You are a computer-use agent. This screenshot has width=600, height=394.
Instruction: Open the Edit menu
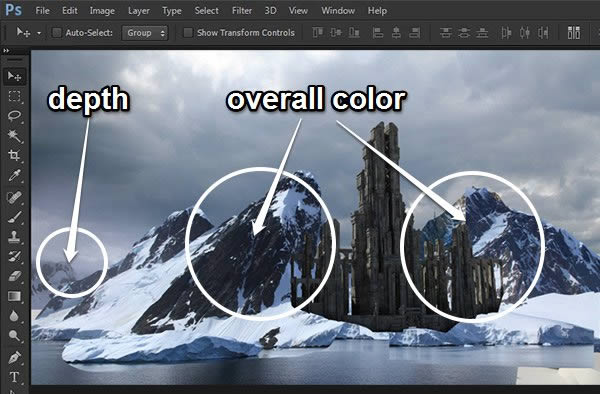coord(70,11)
